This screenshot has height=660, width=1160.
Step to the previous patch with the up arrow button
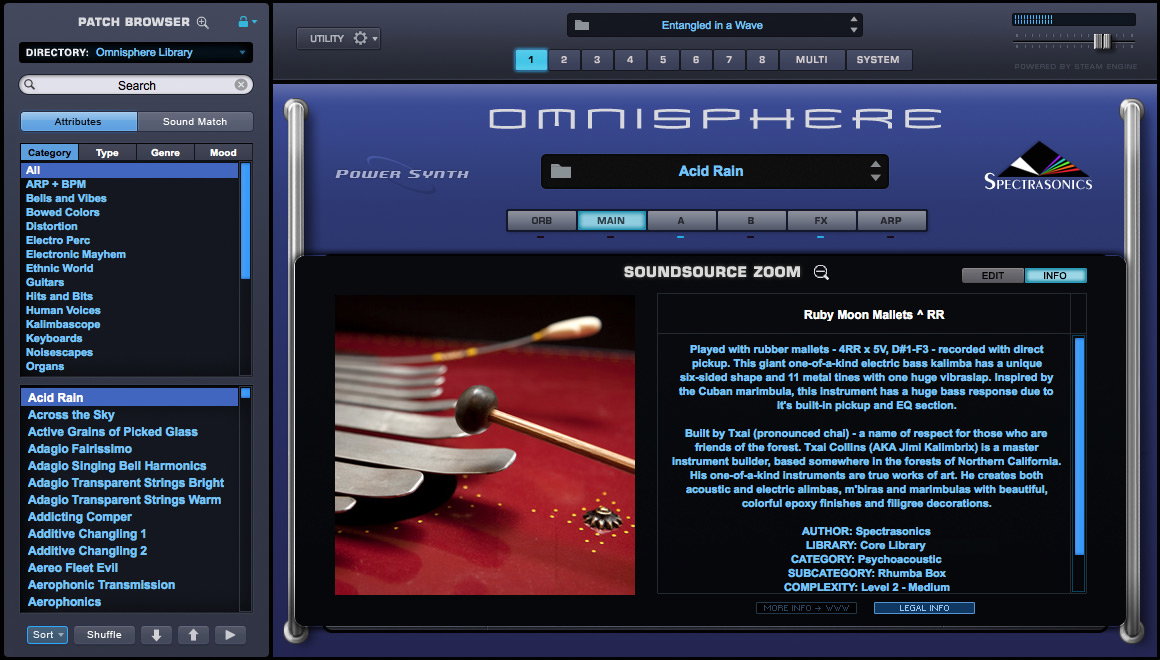click(x=193, y=635)
